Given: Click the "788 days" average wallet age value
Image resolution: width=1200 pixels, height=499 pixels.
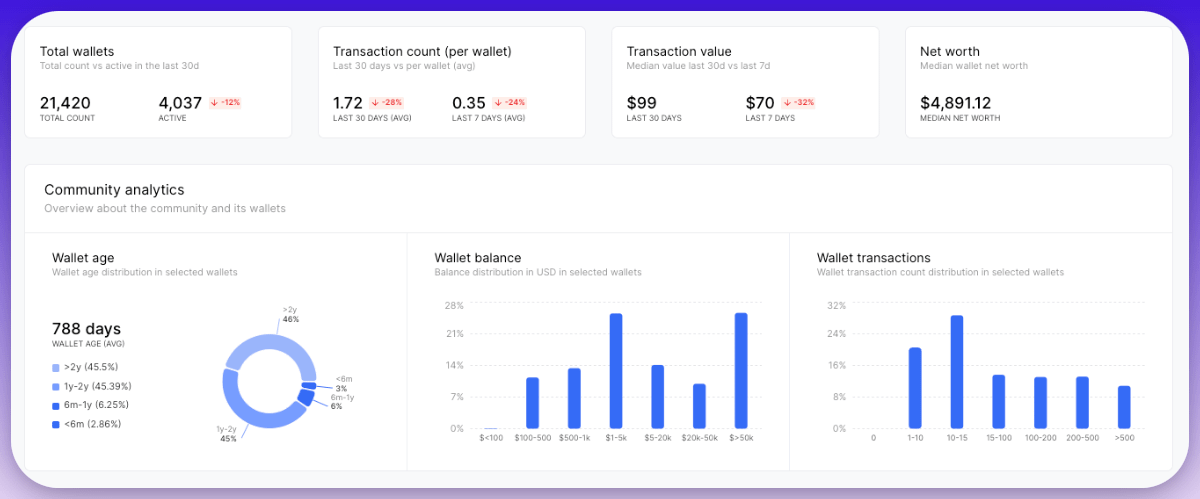Looking at the screenshot, I should pos(86,328).
